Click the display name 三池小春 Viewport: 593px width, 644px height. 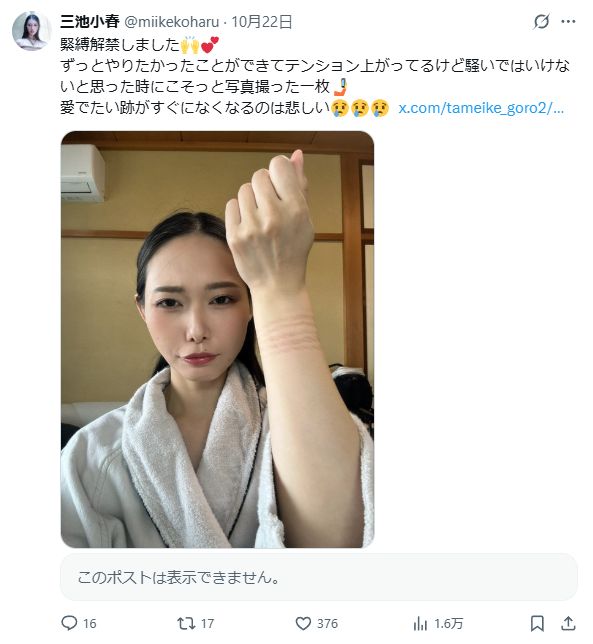pyautogui.click(x=90, y=21)
